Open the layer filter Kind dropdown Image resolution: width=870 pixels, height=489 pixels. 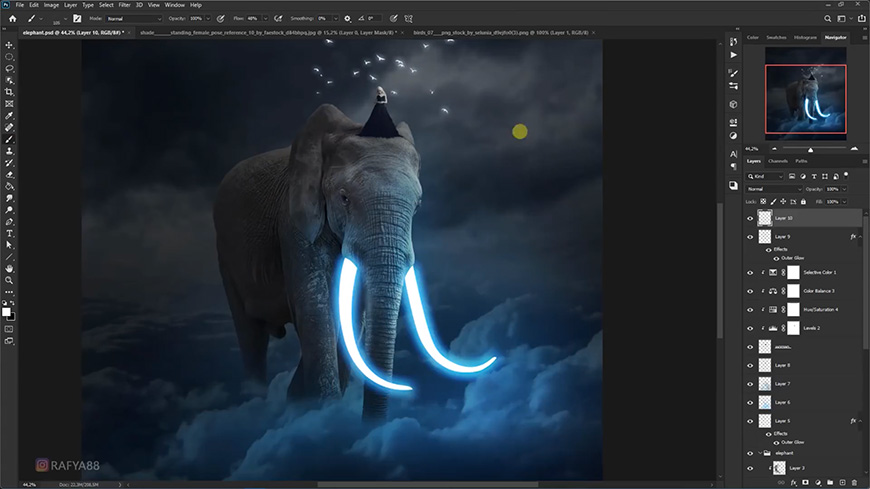pos(765,177)
